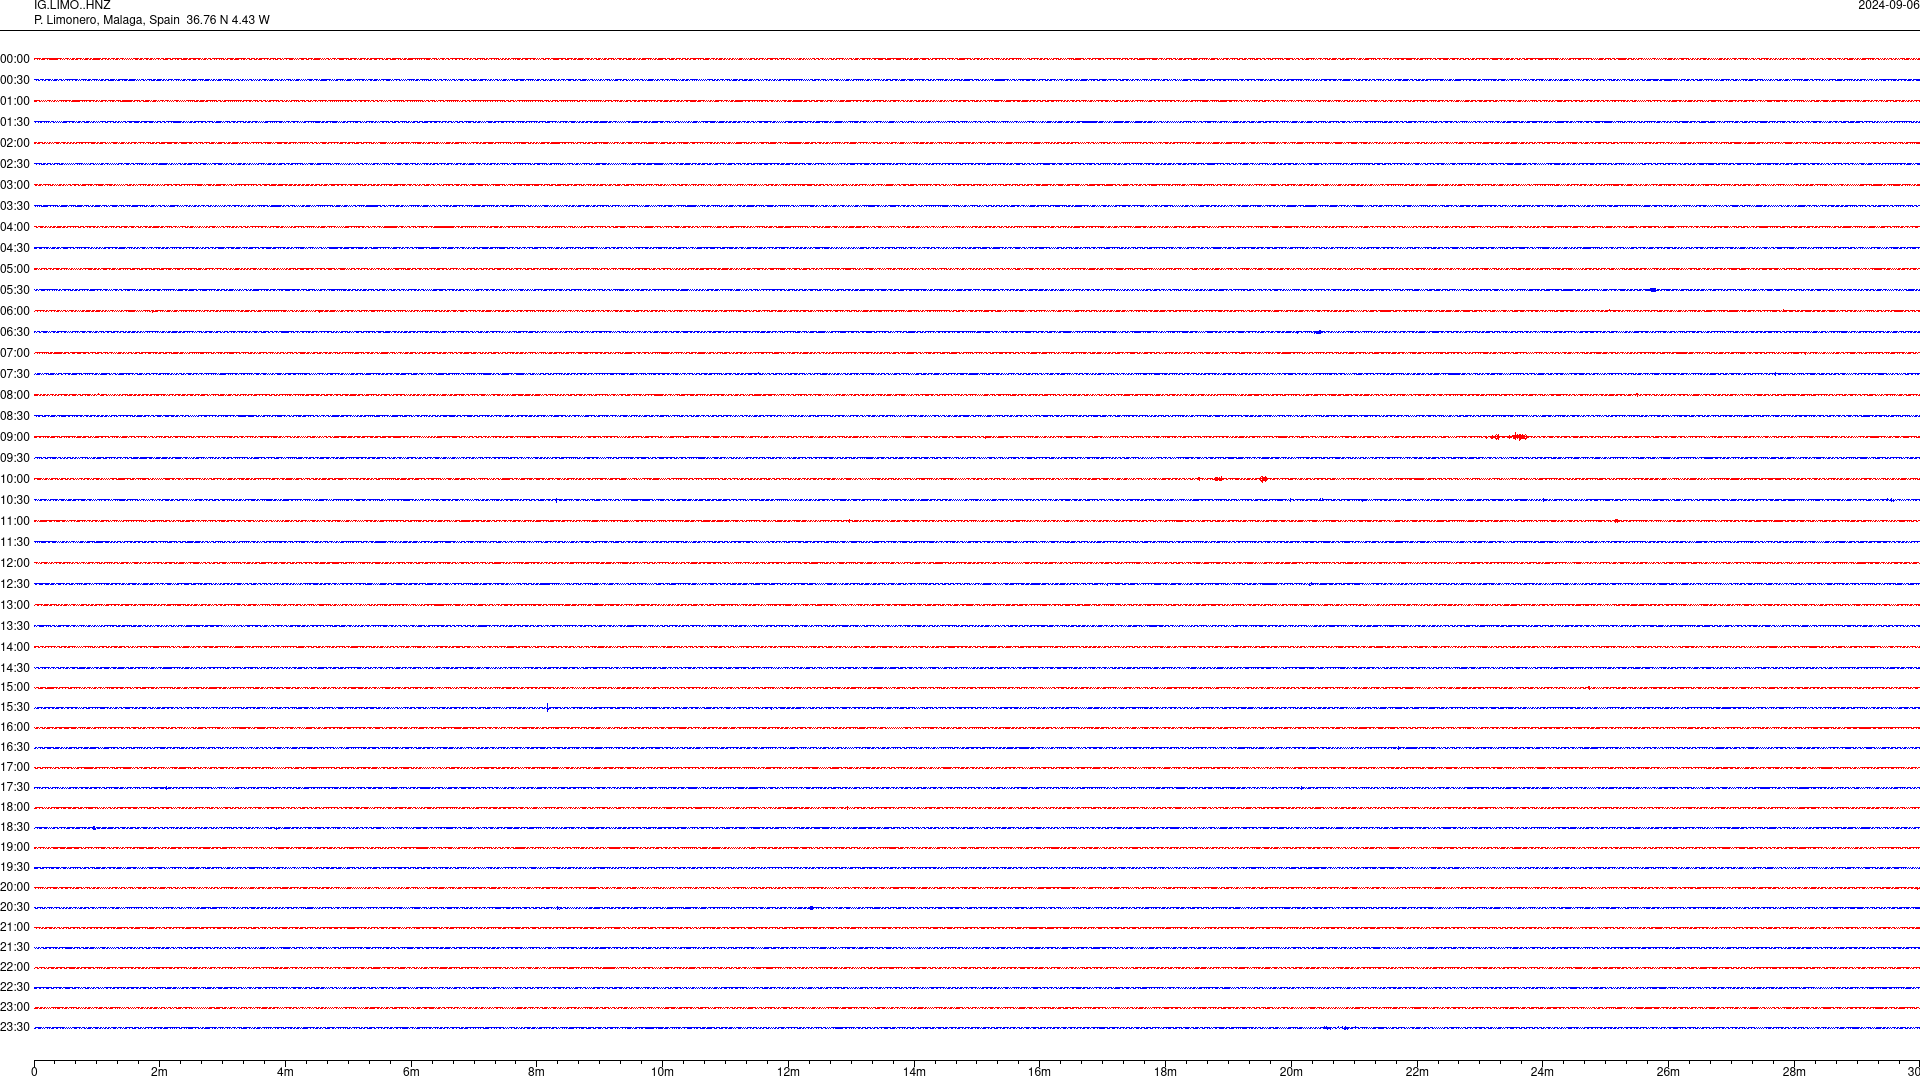Image resolution: width=1920 pixels, height=1080 pixels.
Task: Click the 4m tick label on the time axis
Action: pos(286,1072)
